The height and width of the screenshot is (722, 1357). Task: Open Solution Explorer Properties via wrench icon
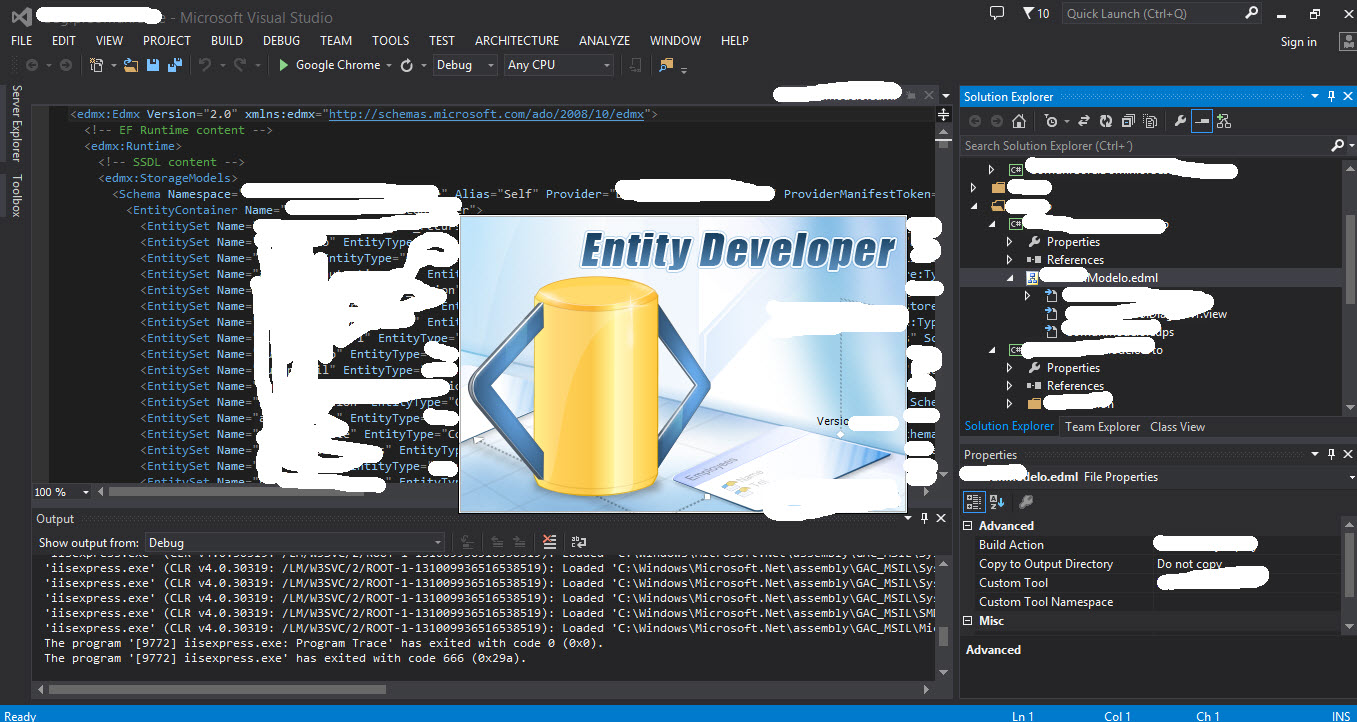pyautogui.click(x=1181, y=121)
